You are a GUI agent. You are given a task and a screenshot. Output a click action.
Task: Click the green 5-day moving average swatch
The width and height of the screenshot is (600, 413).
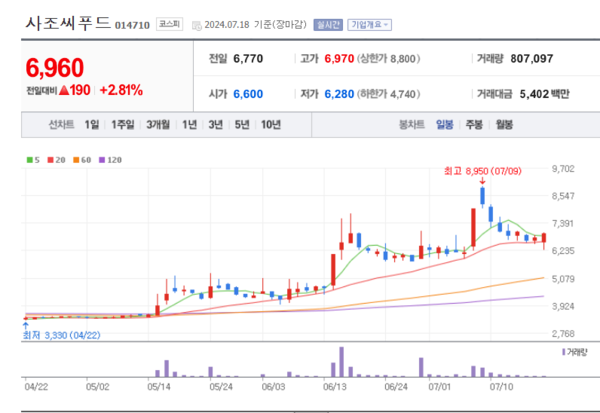click(x=29, y=160)
